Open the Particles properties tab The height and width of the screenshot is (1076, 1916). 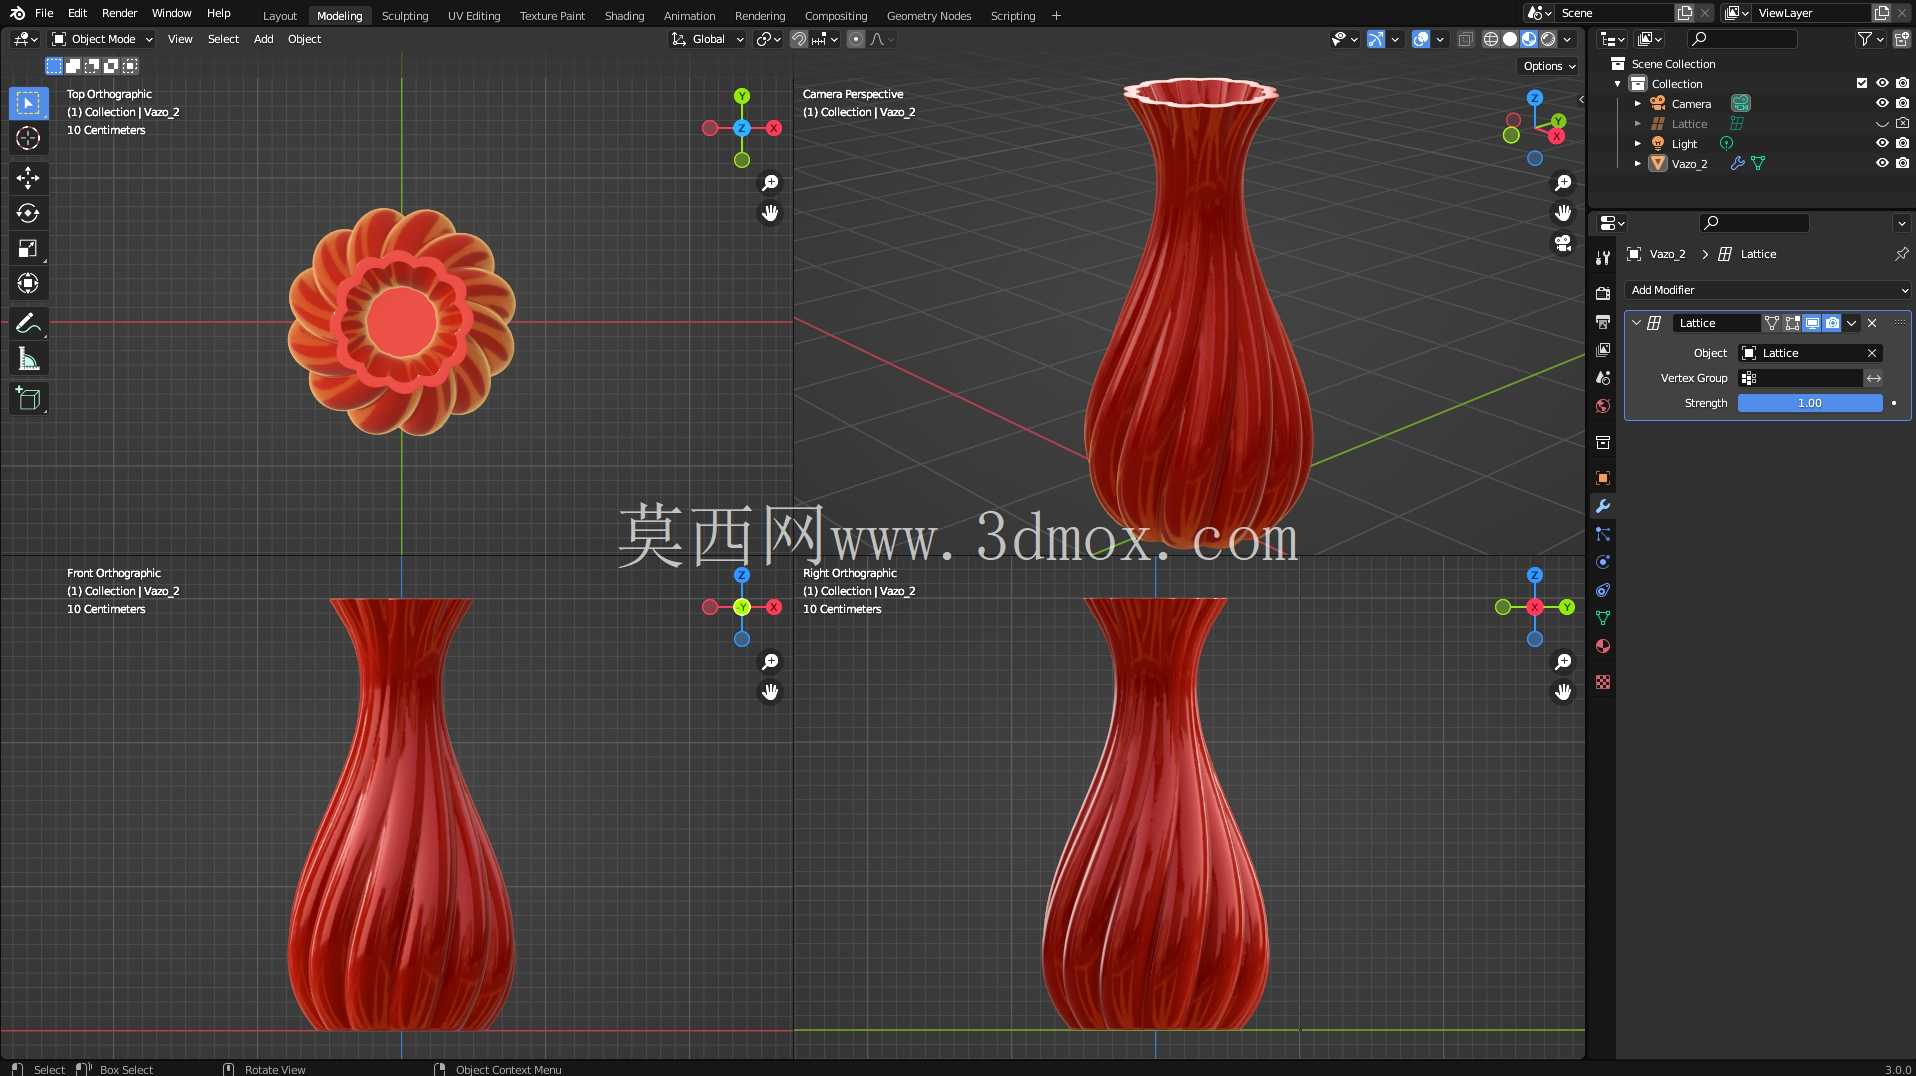1603,534
